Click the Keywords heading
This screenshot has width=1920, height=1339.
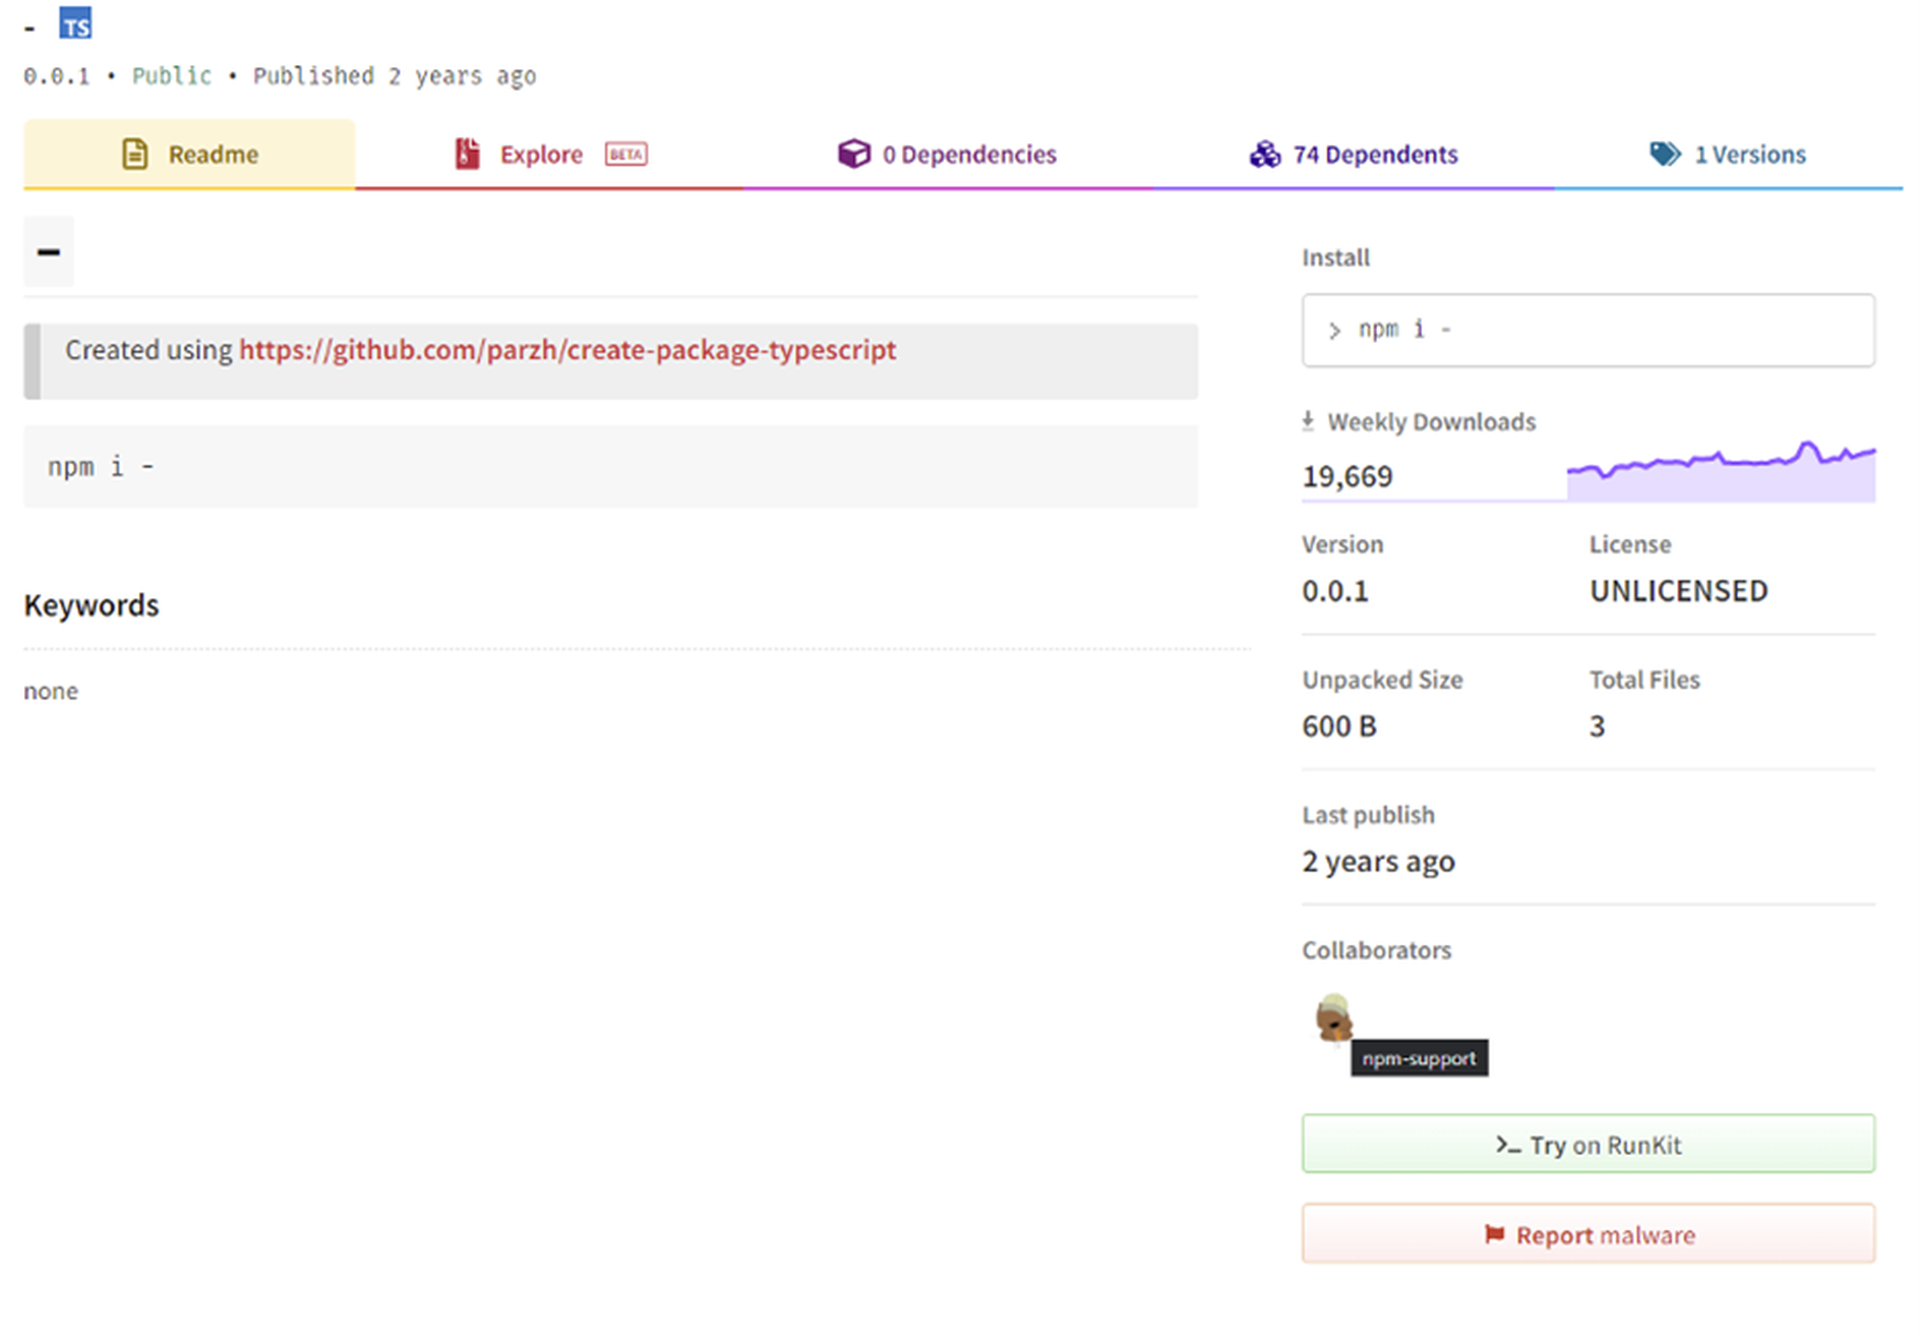pyautogui.click(x=91, y=605)
